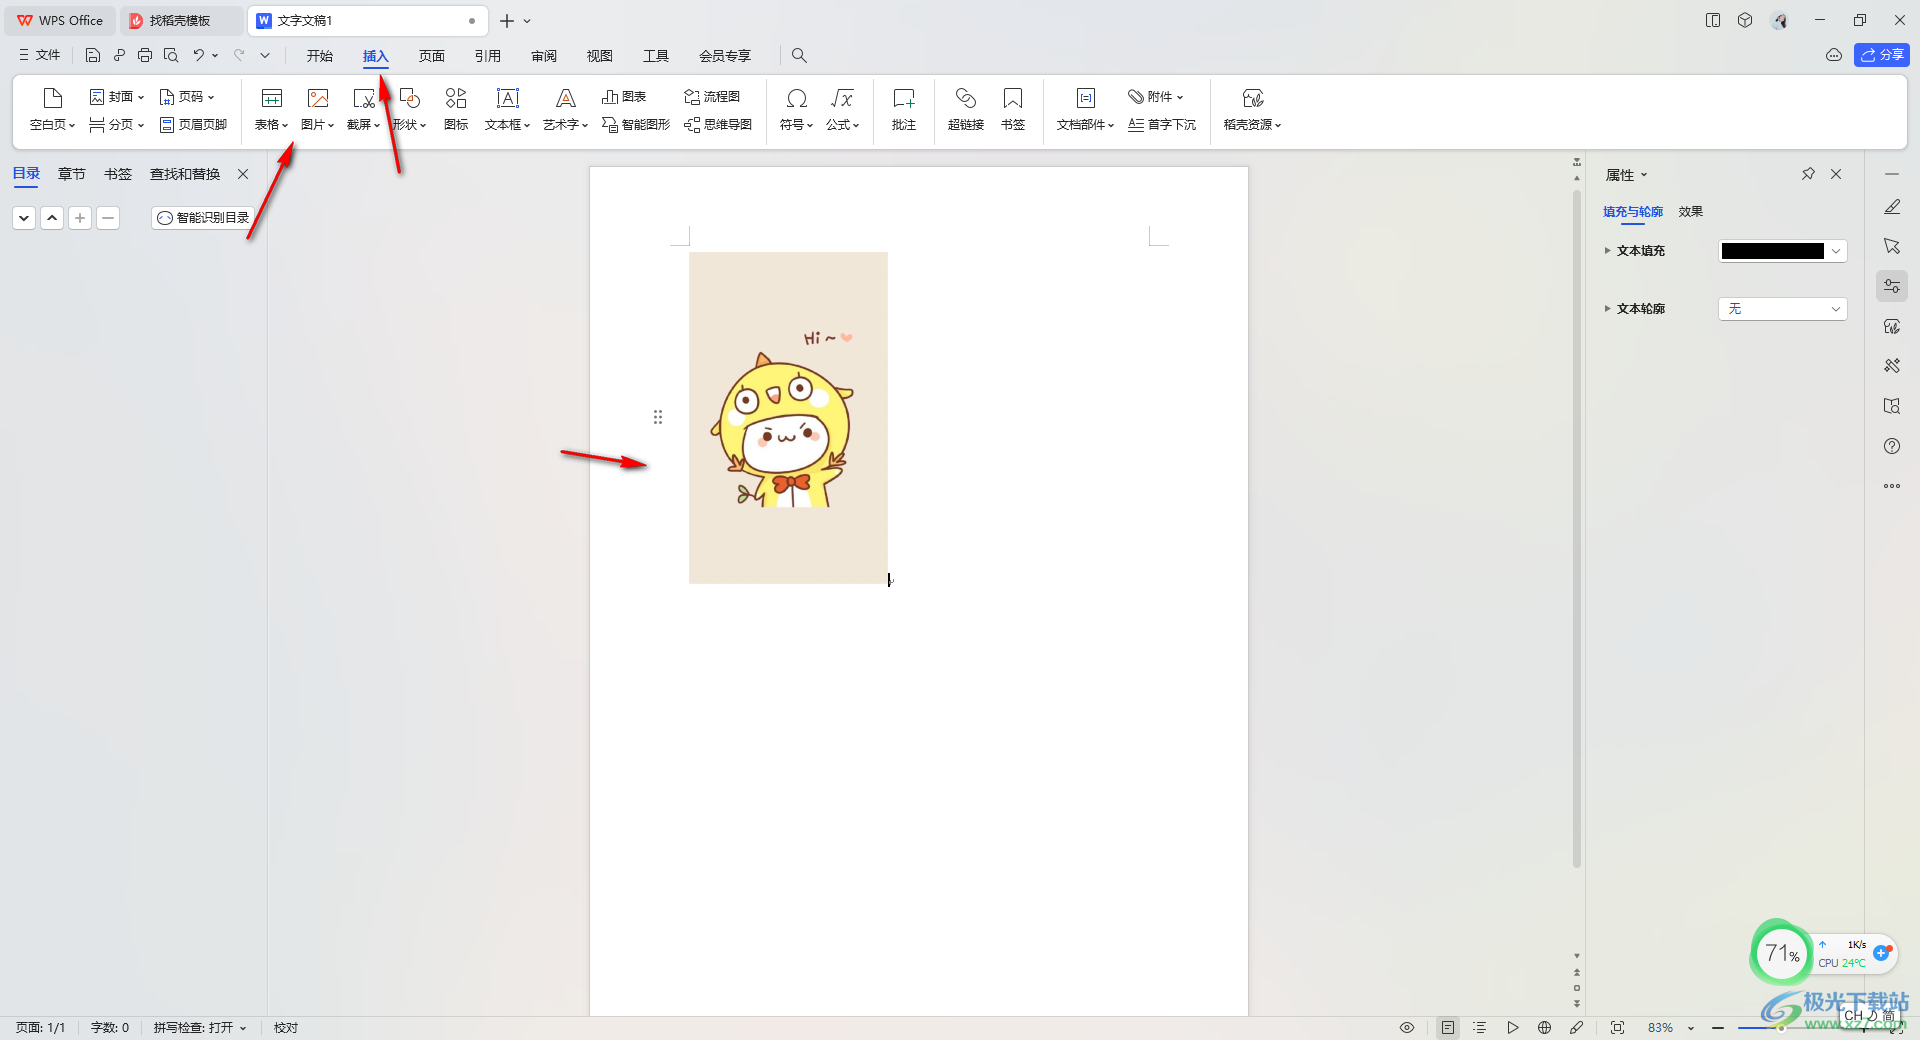Click the 分享 share button
Image resolution: width=1920 pixels, height=1040 pixels.
1882,55
